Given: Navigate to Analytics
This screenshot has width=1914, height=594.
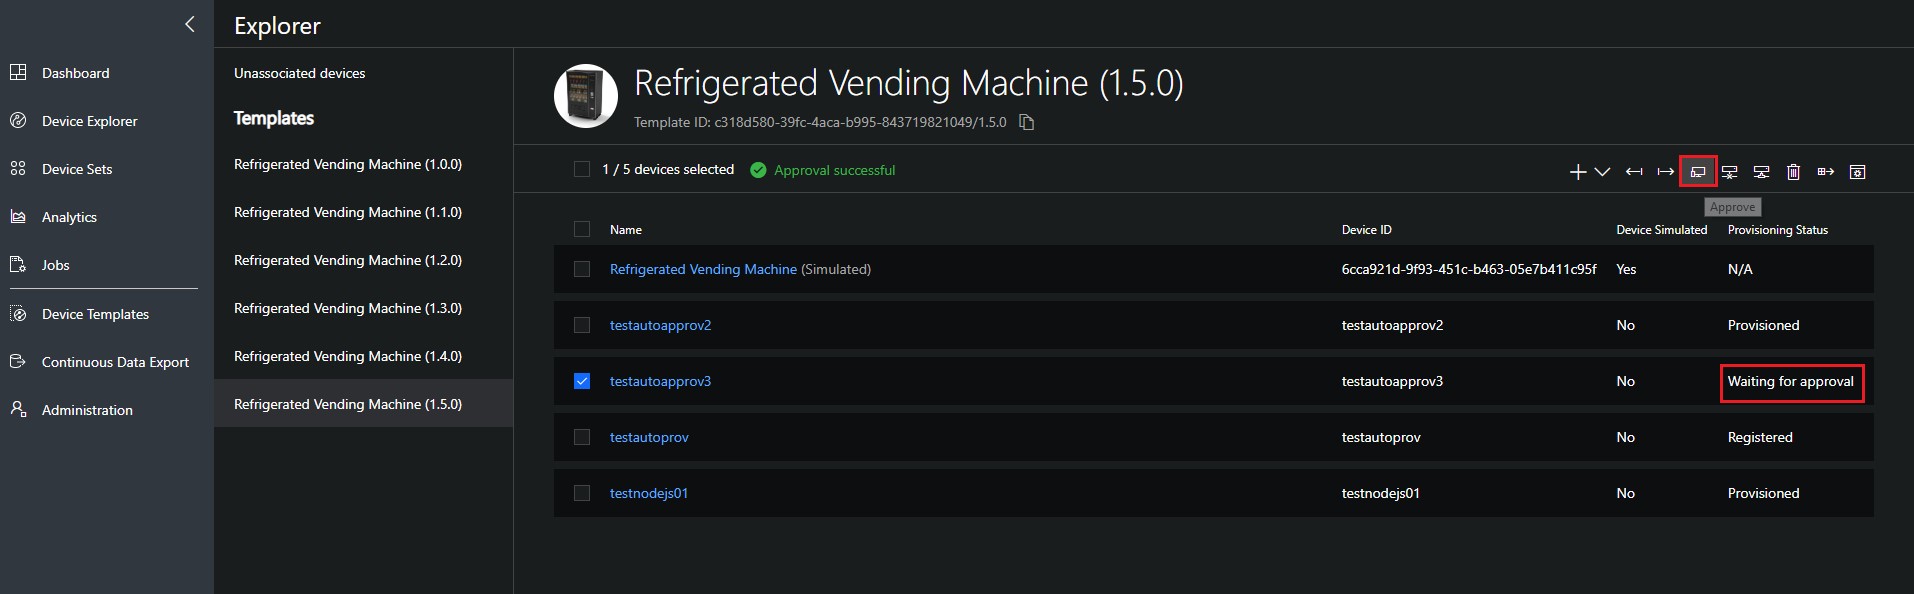Looking at the screenshot, I should 69,217.
